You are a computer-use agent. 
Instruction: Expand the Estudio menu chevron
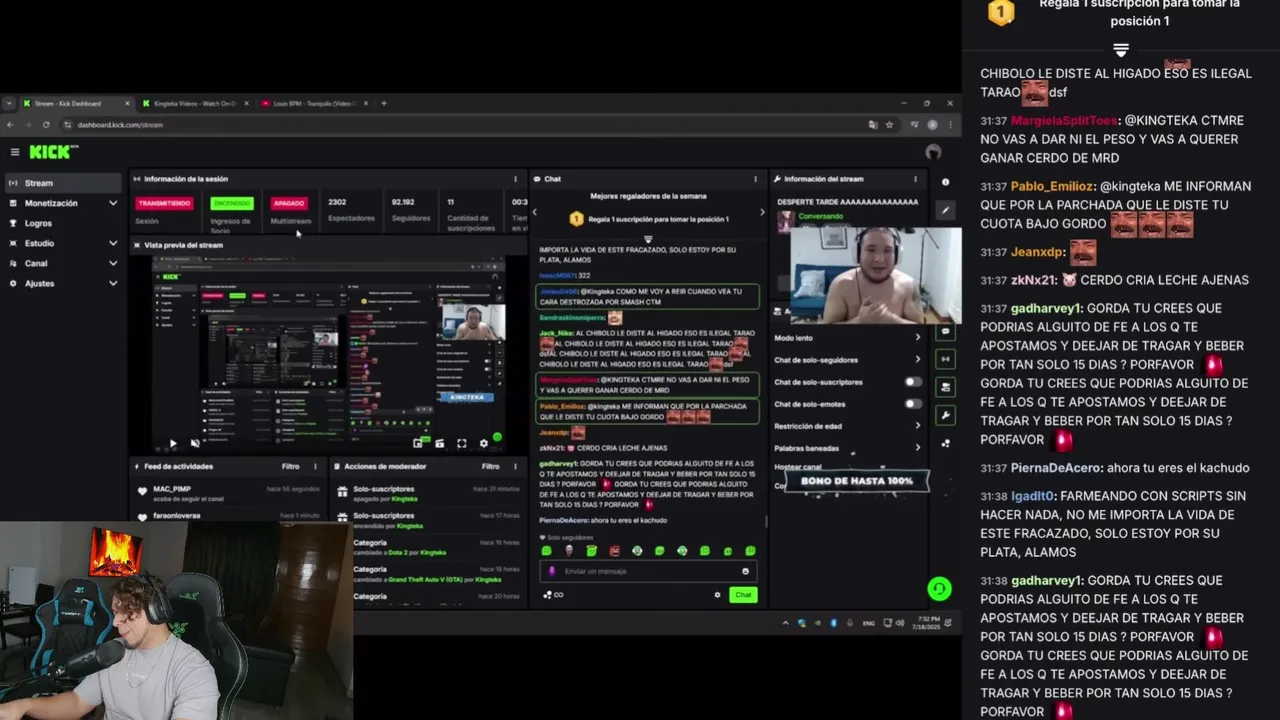tap(113, 243)
